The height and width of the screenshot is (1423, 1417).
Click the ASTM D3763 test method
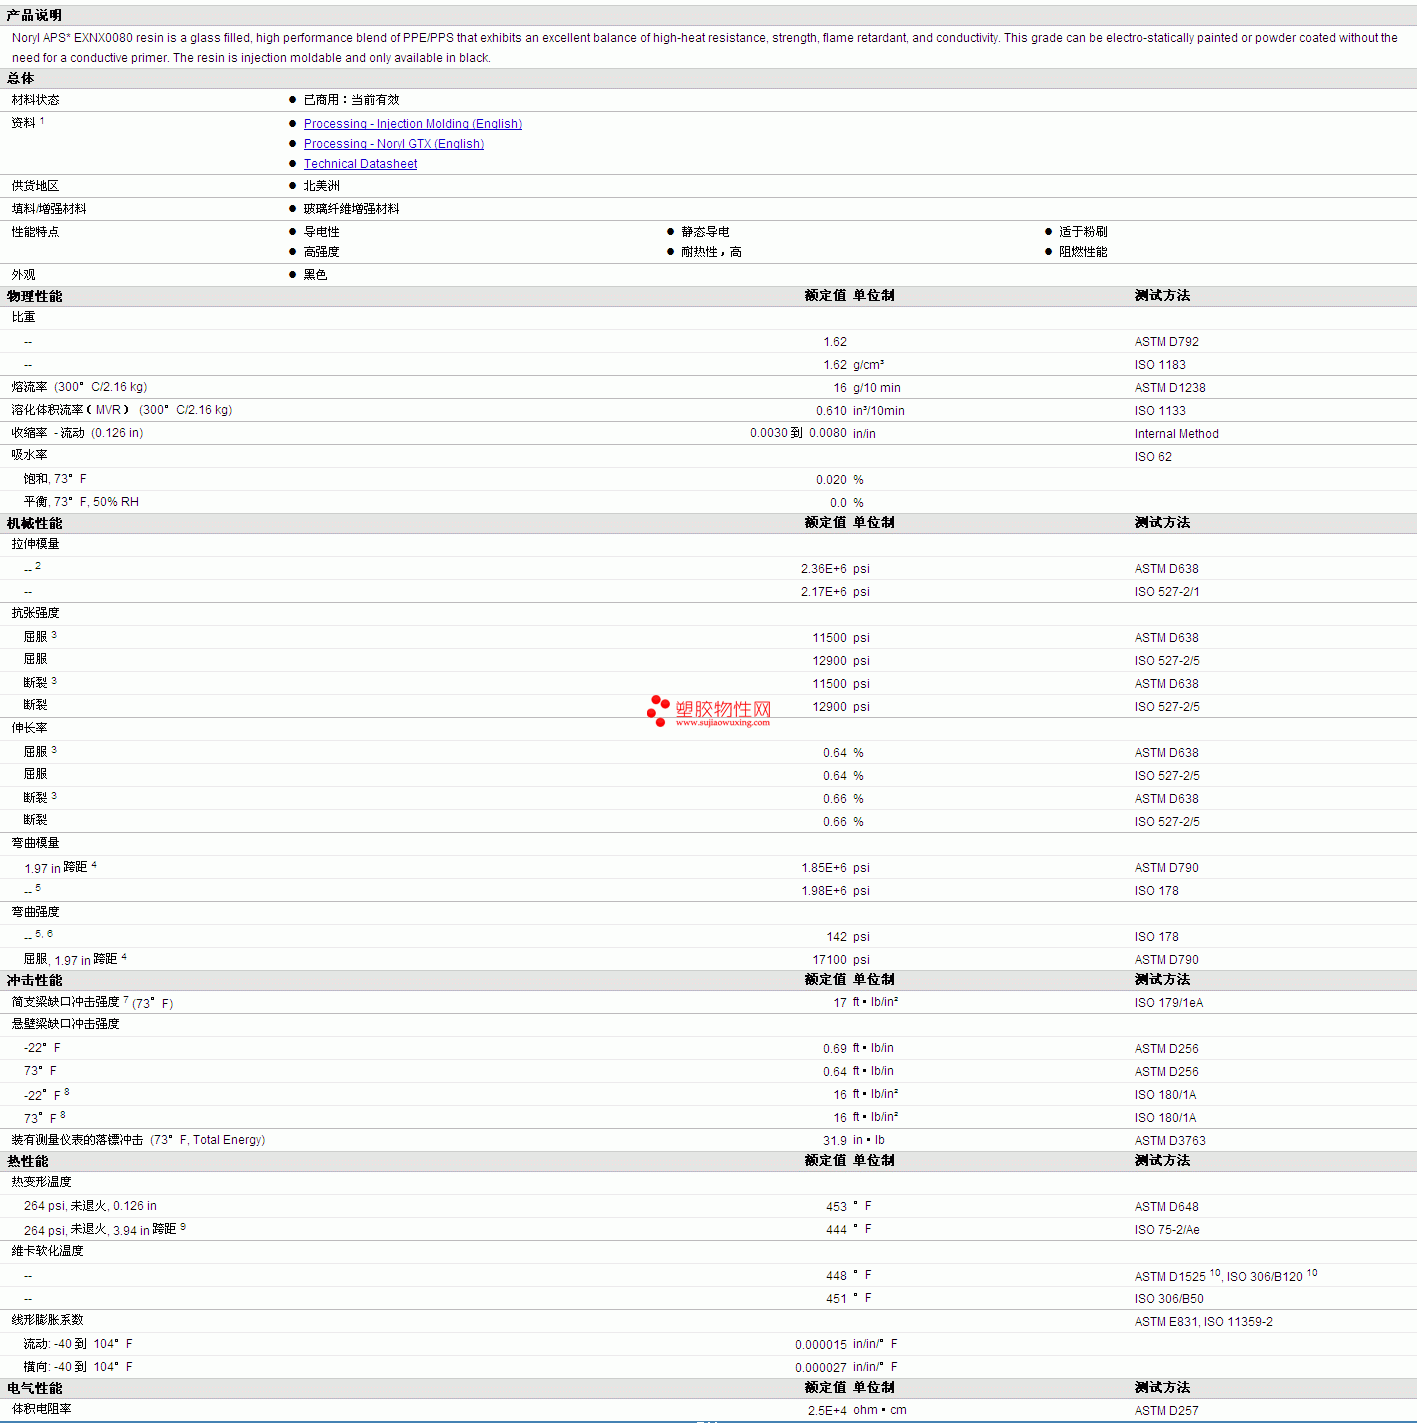[x=1170, y=1141]
